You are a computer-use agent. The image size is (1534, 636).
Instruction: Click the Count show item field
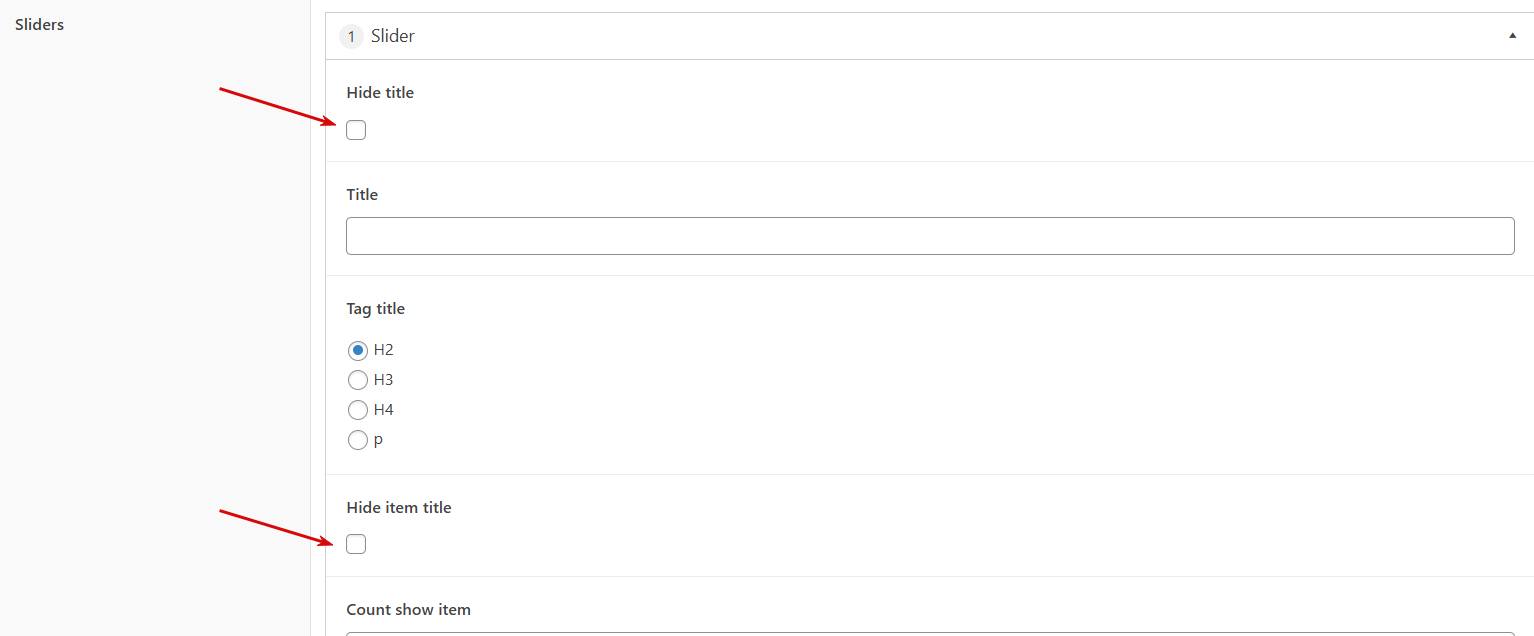[x=930, y=632]
